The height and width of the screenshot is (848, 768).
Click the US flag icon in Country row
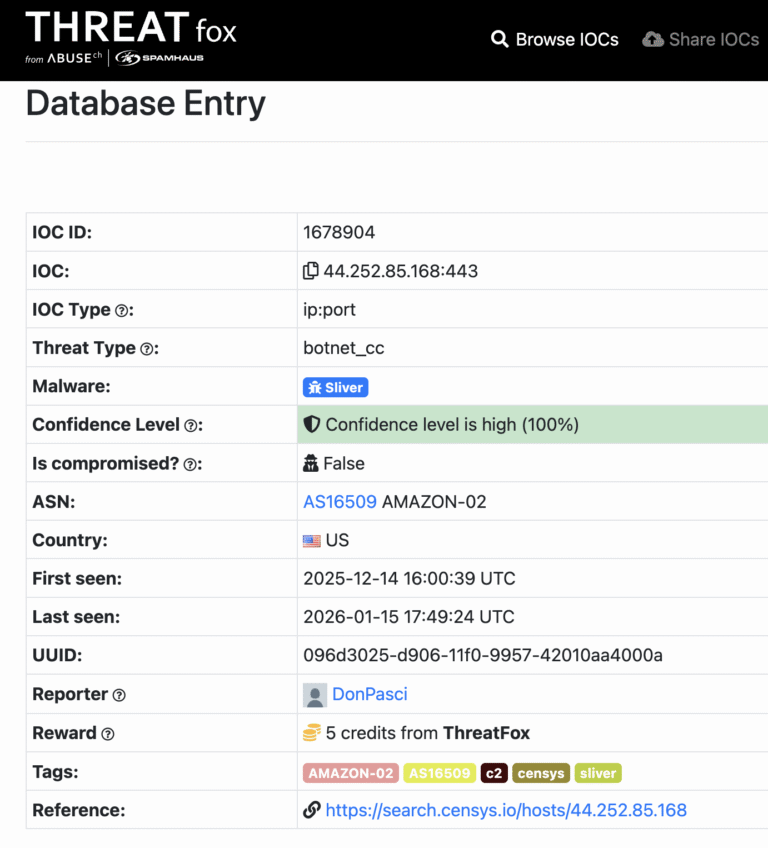point(313,540)
